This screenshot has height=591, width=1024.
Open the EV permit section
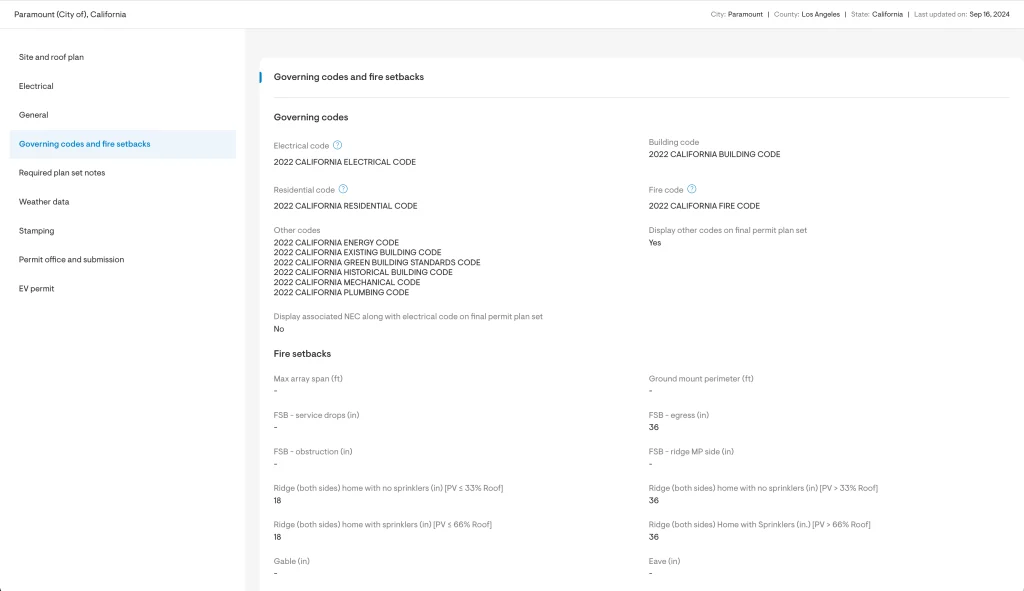pos(37,289)
